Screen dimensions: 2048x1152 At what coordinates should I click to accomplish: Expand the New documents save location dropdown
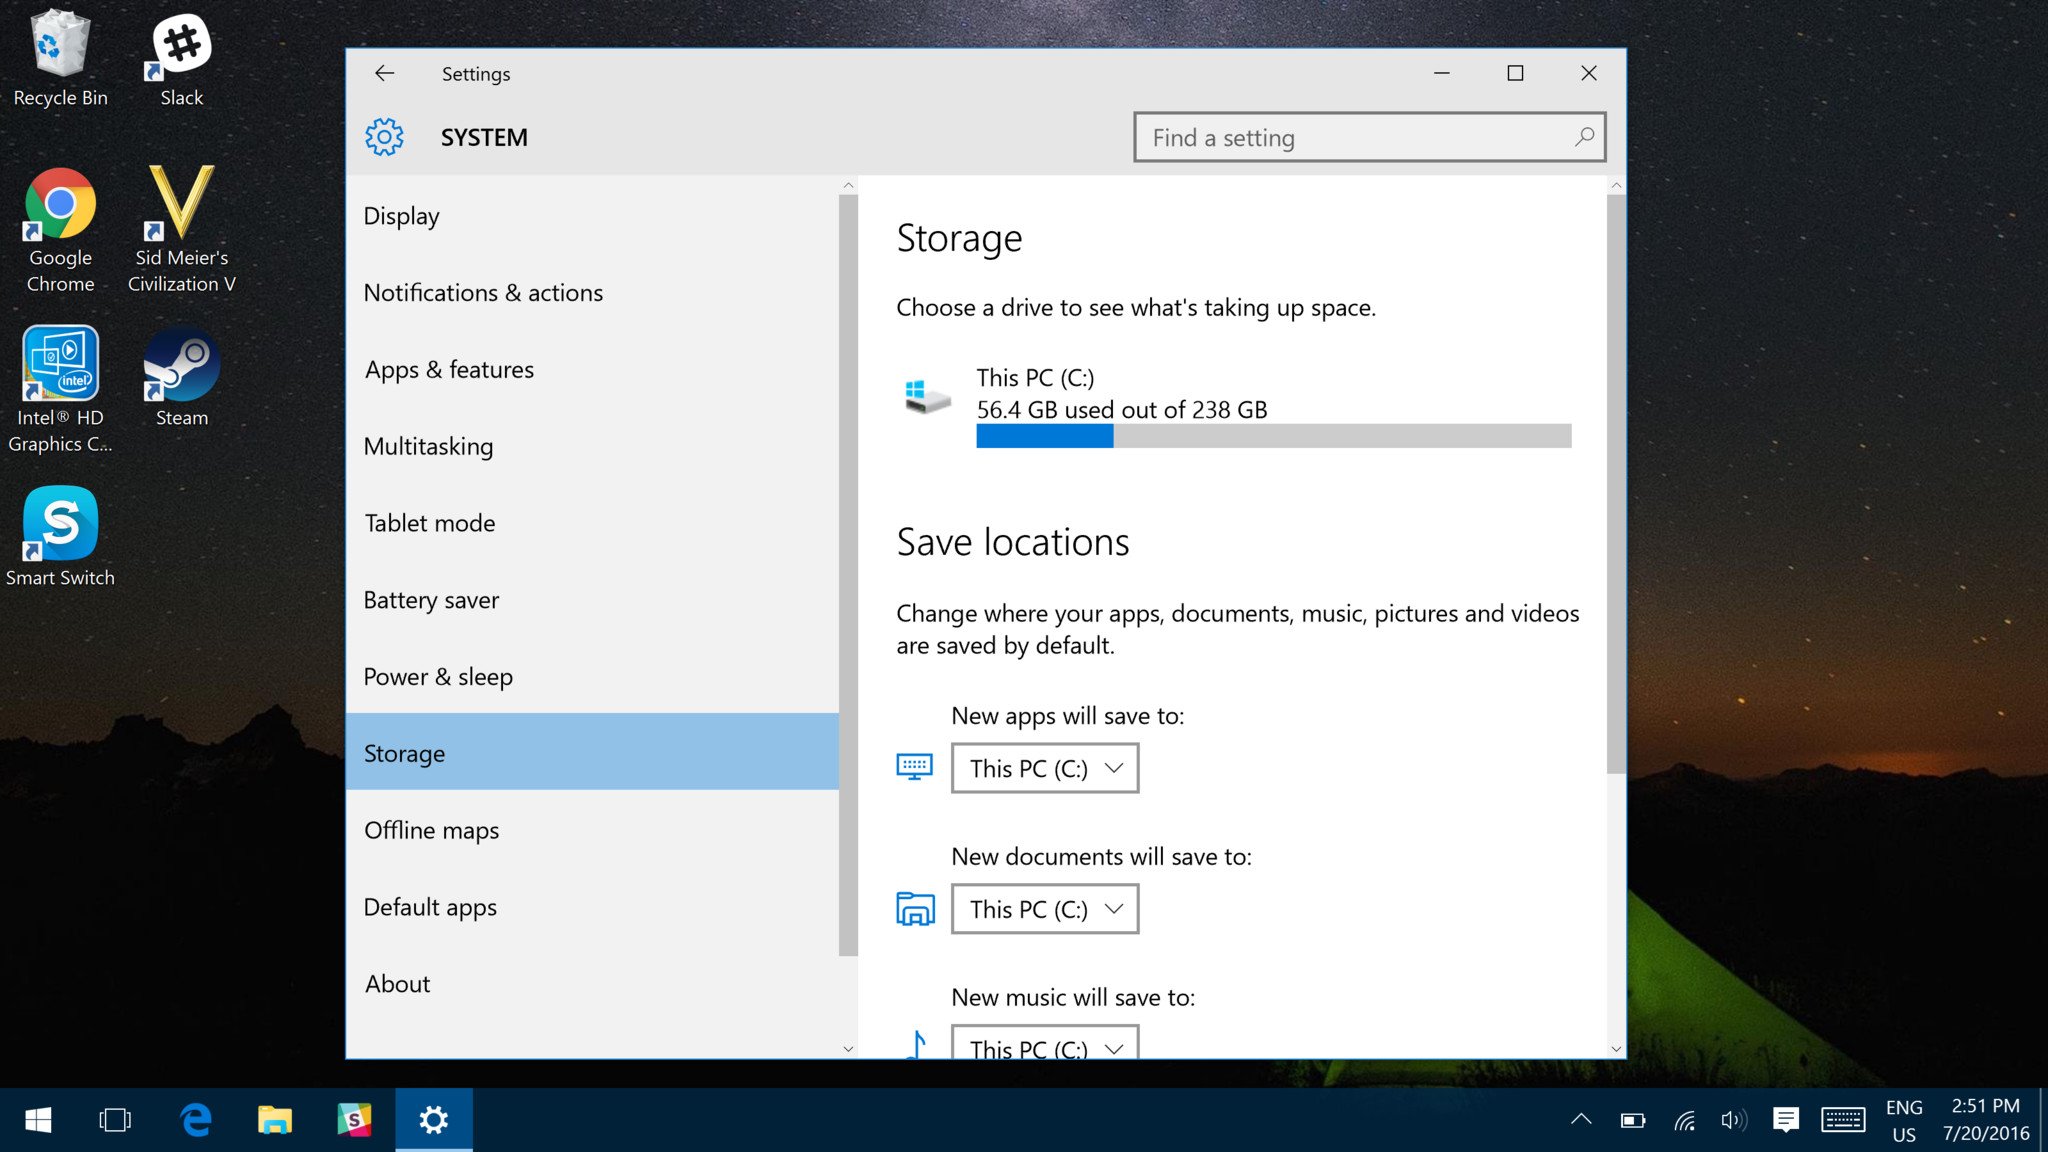point(1044,909)
